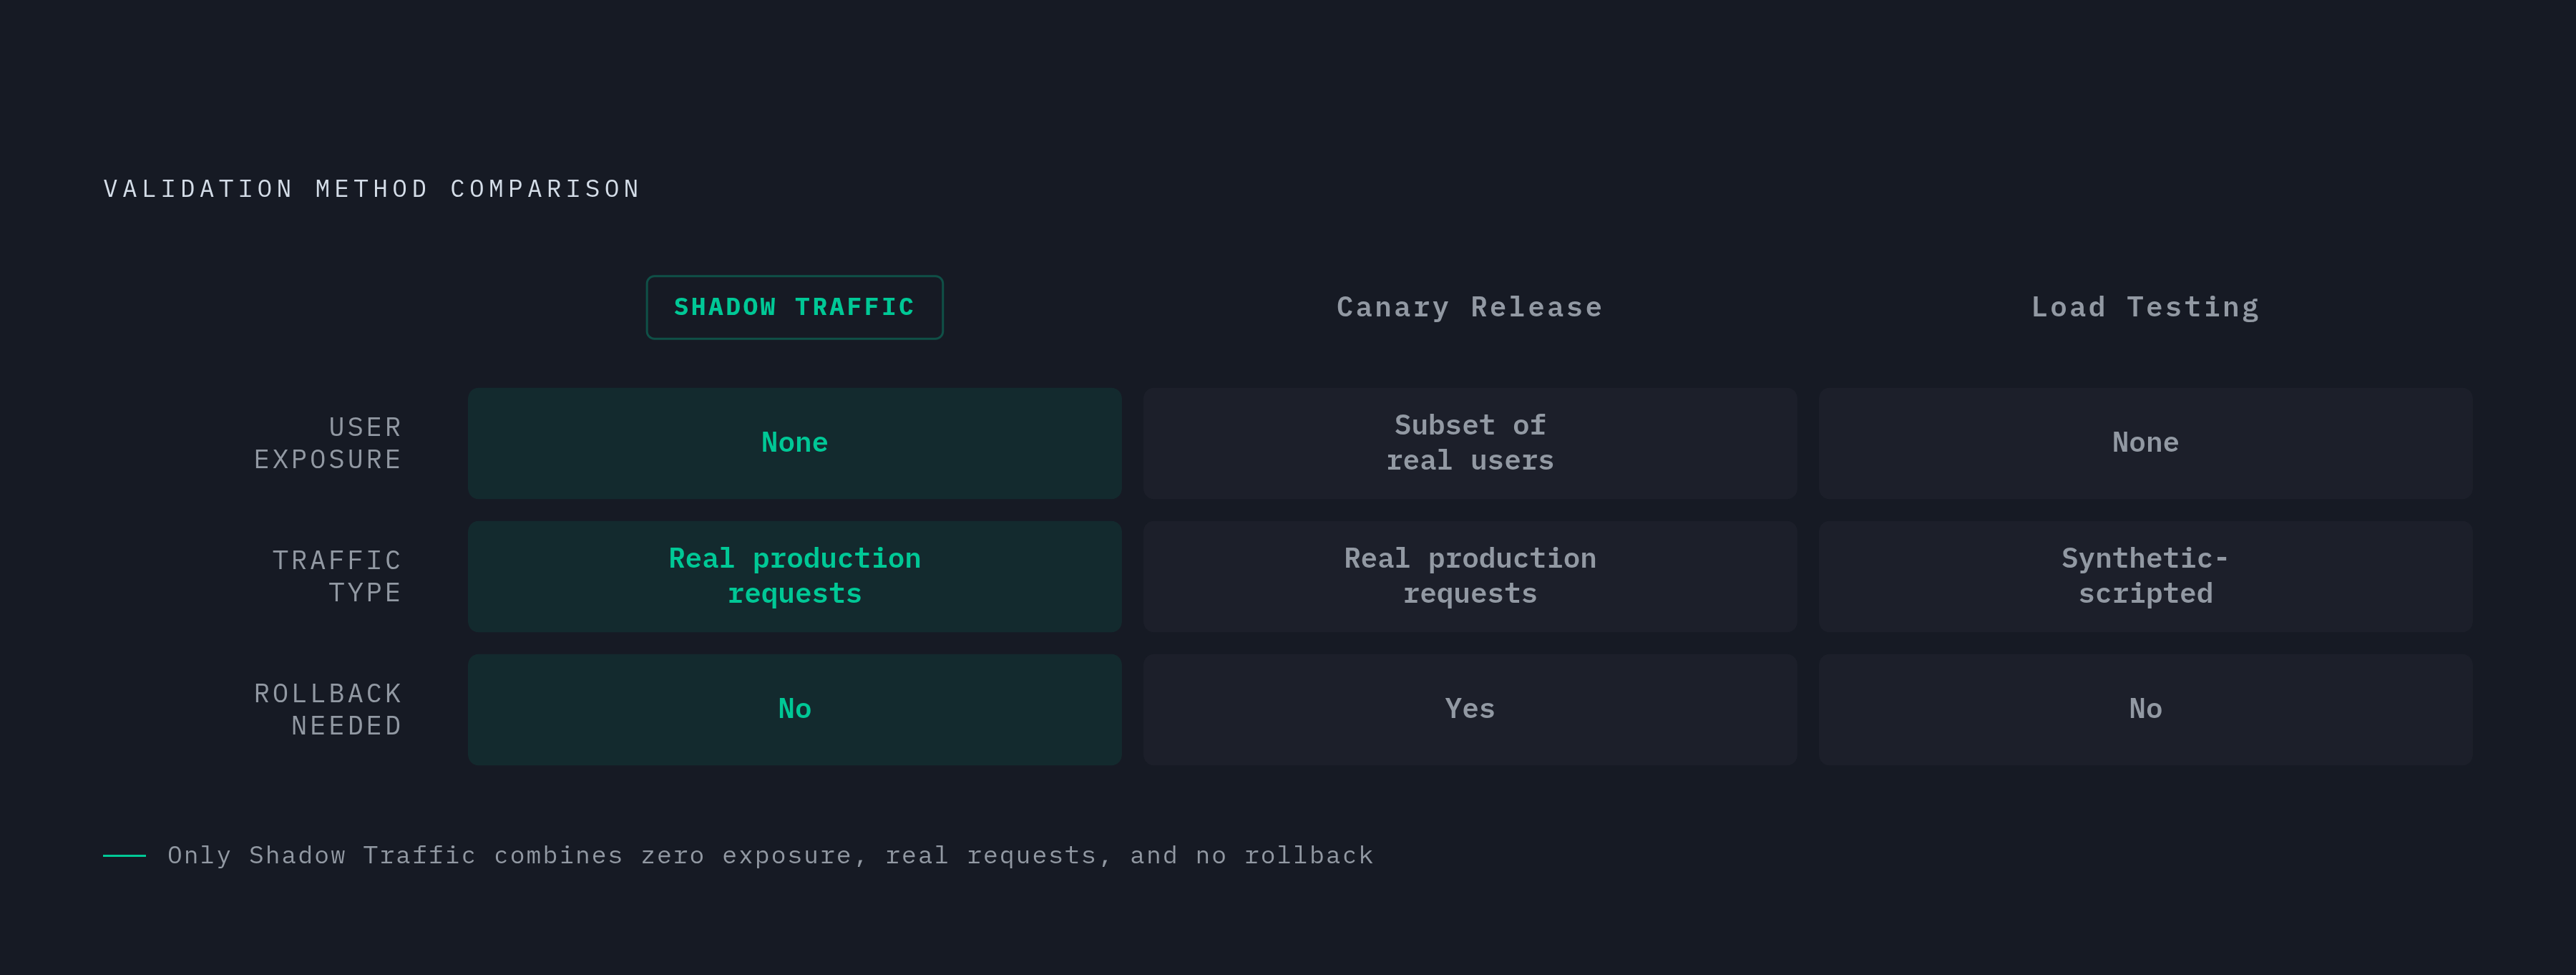
Task: Select Canary Release's Yes rollback cell
Action: 1469,709
